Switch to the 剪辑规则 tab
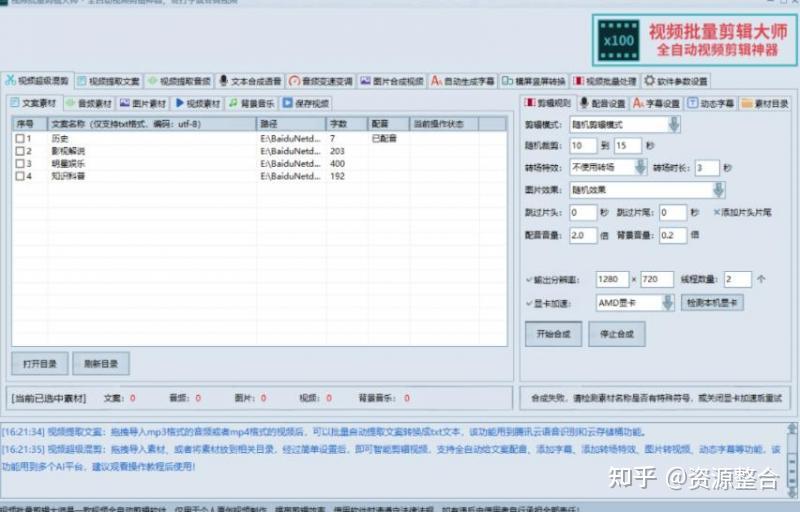Image resolution: width=800 pixels, height=512 pixels. point(548,103)
